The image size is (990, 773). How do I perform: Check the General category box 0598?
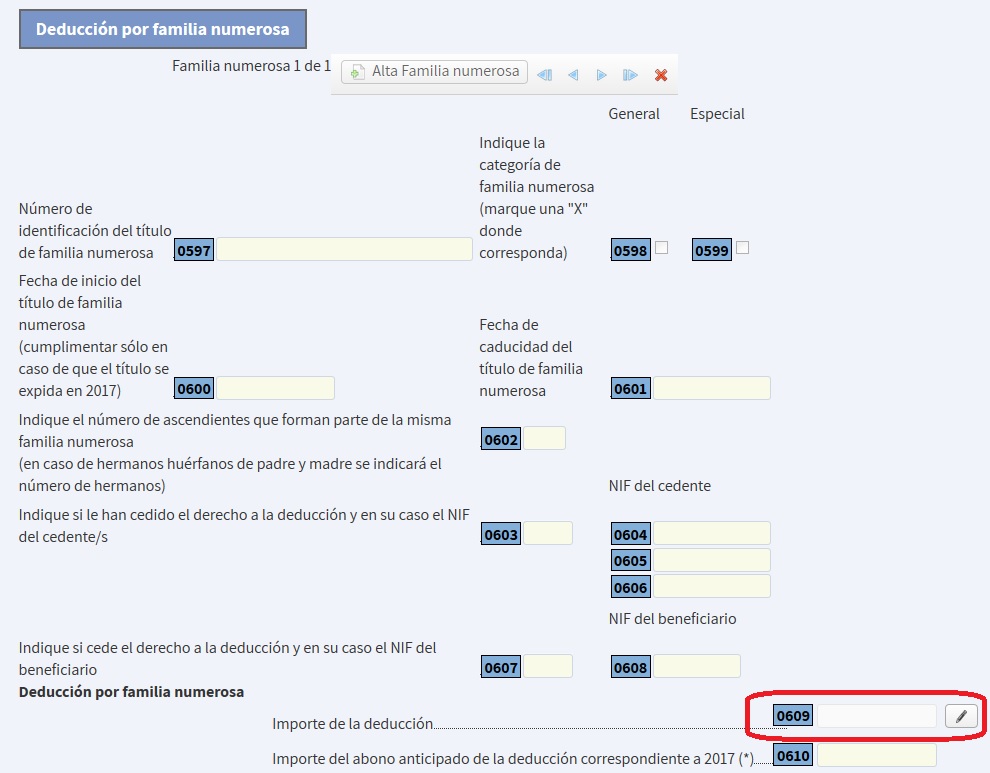tap(661, 248)
